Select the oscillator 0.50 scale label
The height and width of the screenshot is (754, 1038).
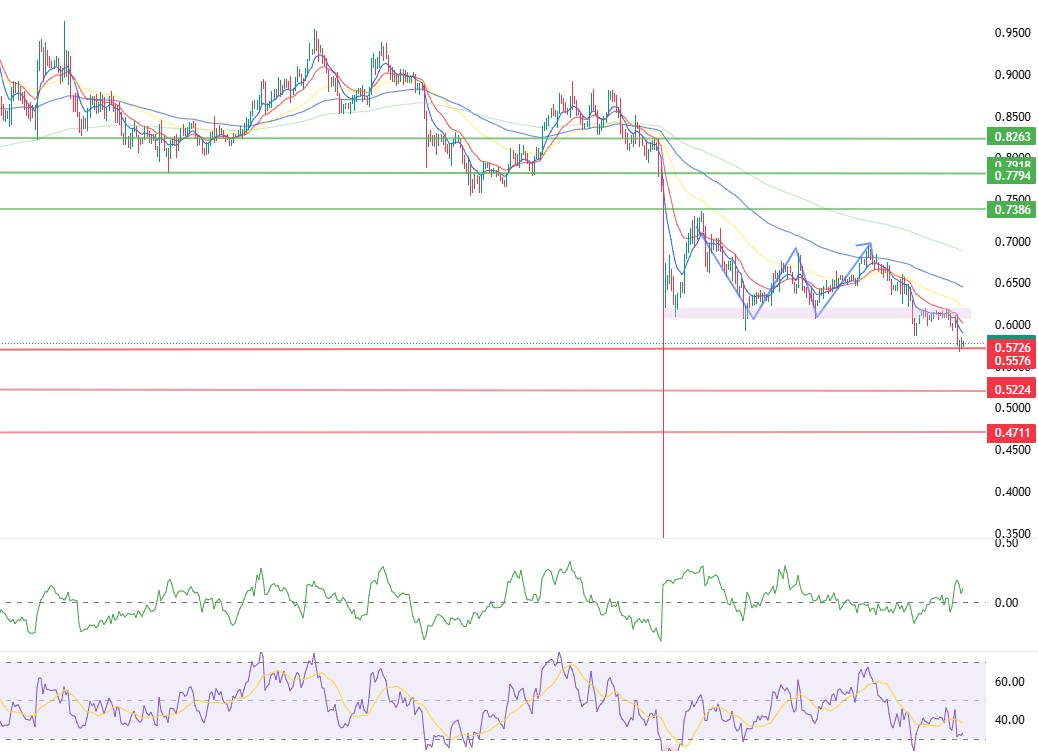point(1005,544)
